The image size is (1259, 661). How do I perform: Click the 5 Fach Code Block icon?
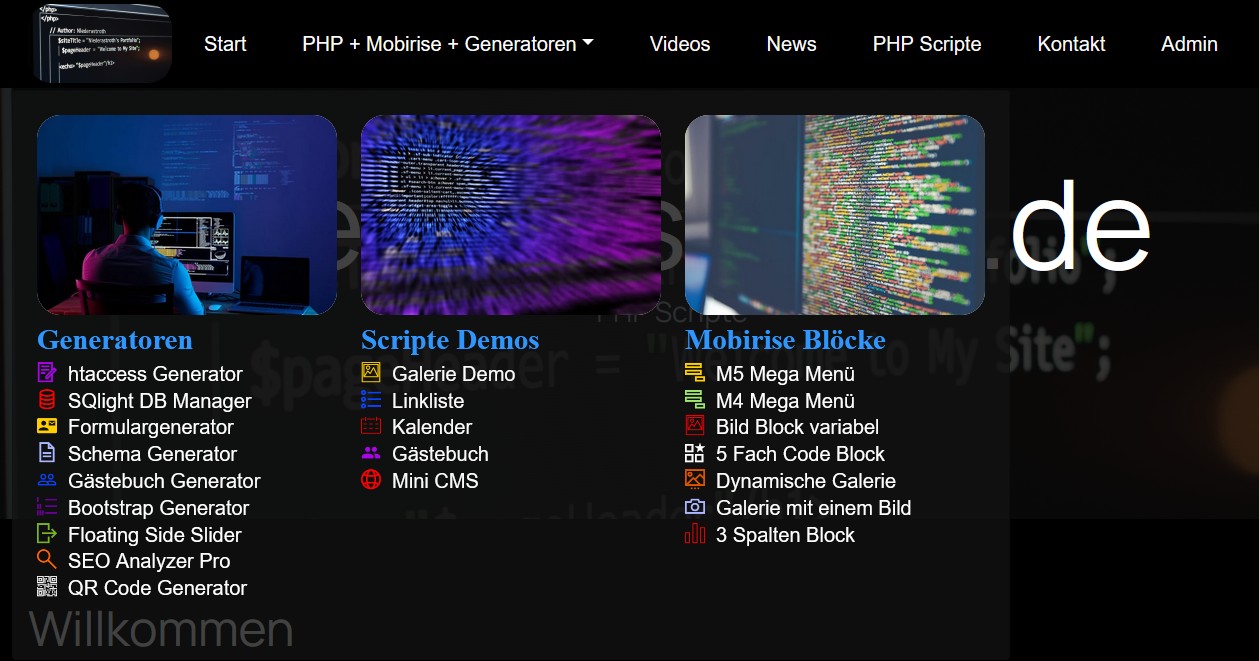pos(695,453)
